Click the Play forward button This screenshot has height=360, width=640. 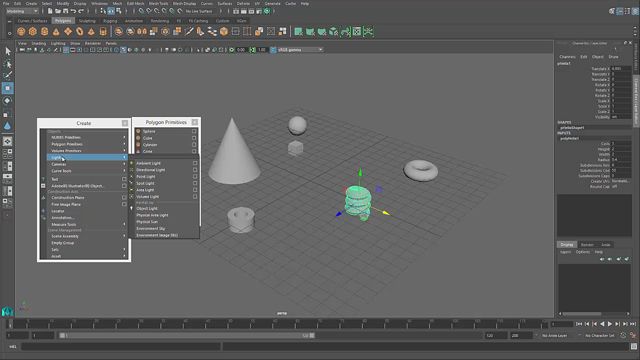pyautogui.click(x=610, y=324)
